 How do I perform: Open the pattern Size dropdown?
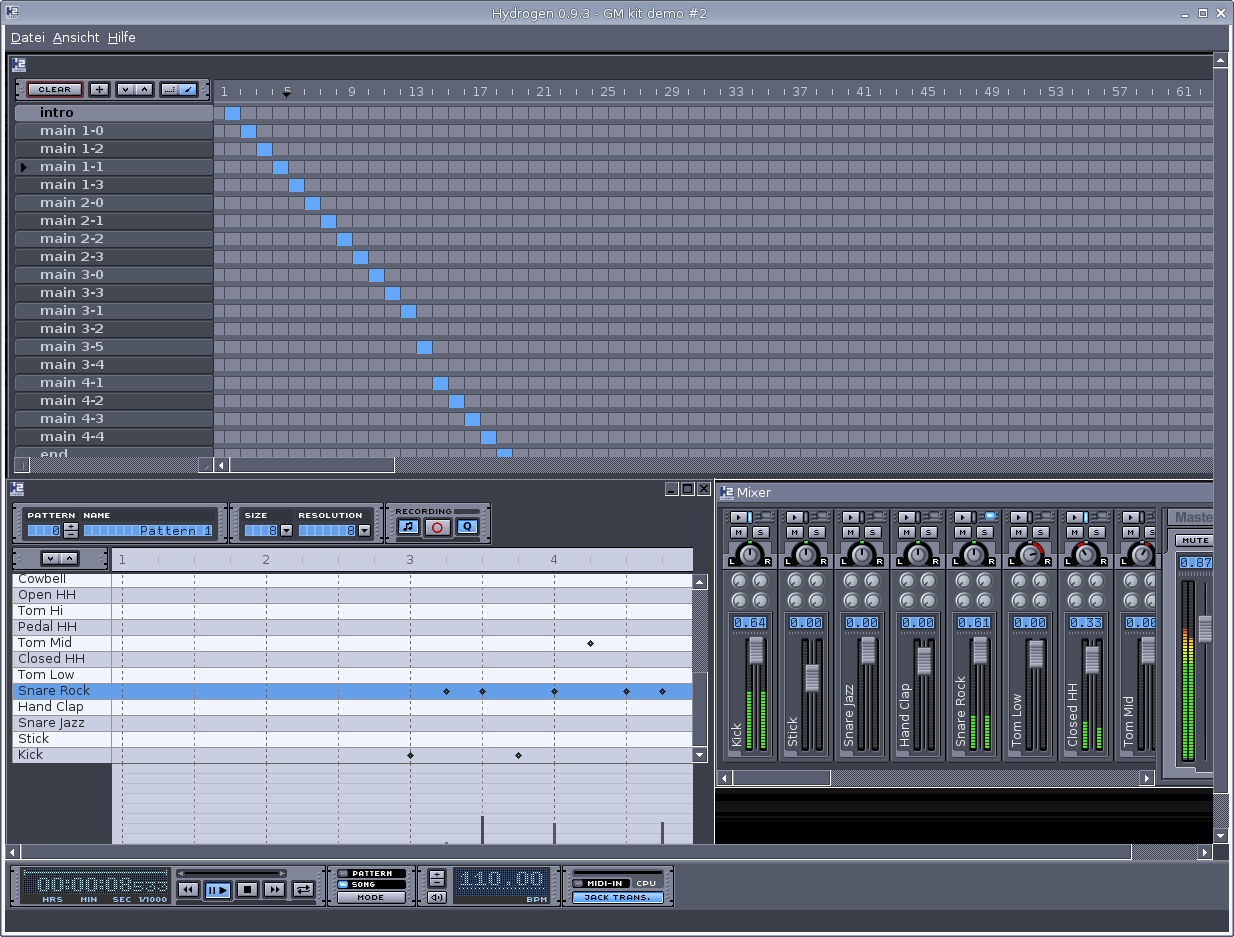point(286,530)
